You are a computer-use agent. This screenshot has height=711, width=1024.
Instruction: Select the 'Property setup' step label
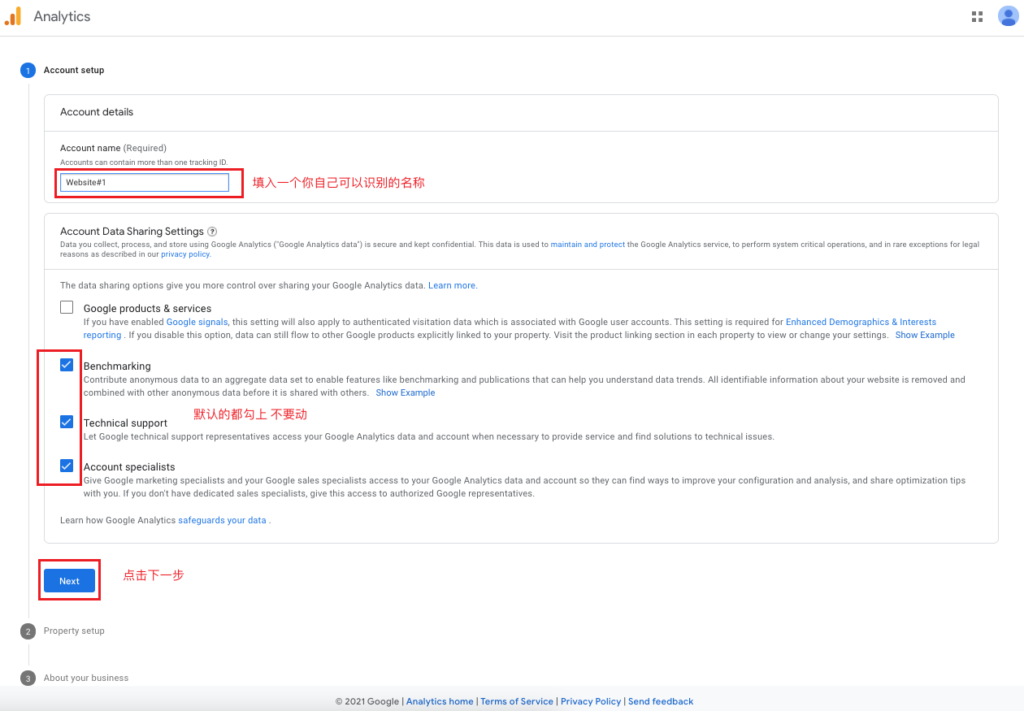74,631
